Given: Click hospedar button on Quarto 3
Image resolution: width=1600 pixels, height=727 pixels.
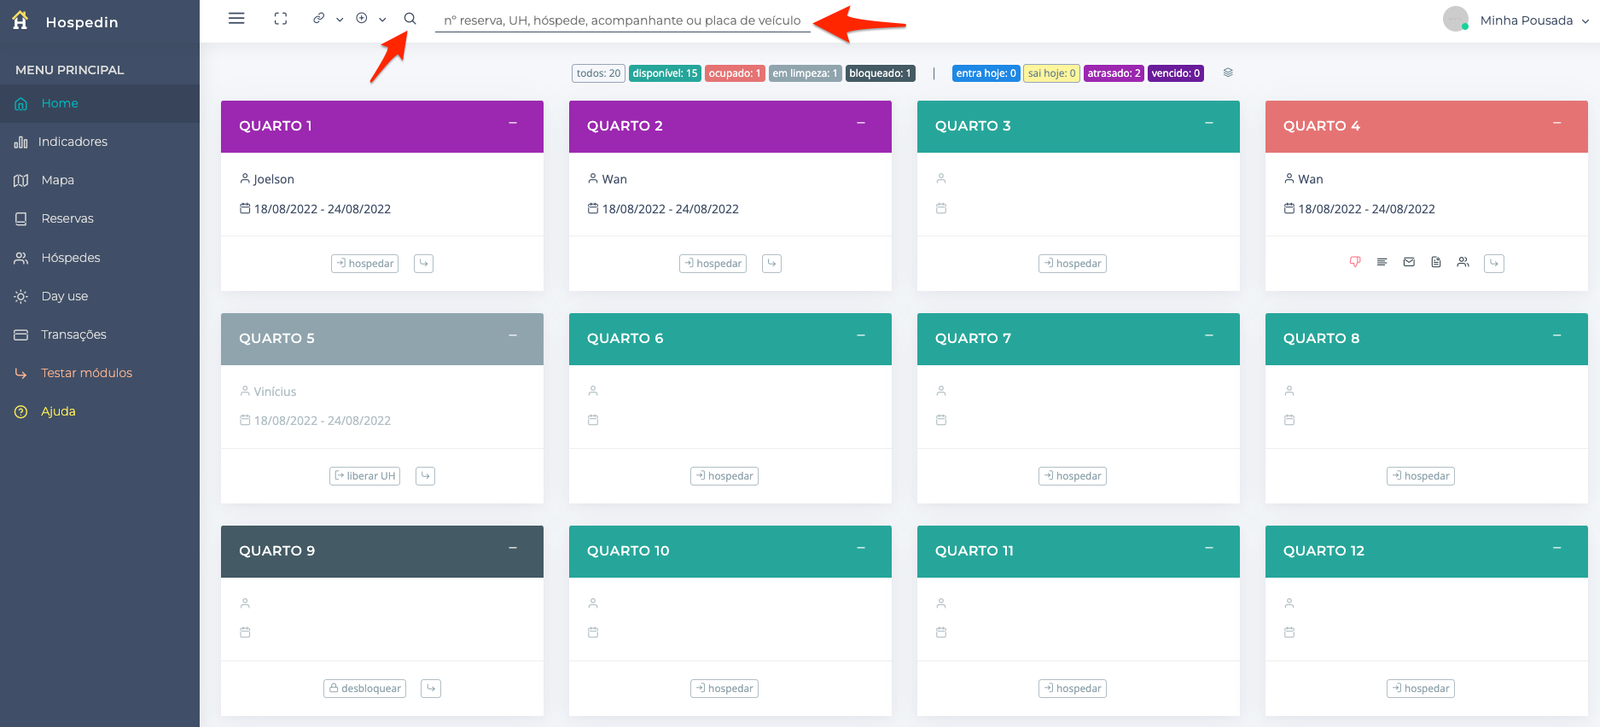Looking at the screenshot, I should click(1073, 263).
